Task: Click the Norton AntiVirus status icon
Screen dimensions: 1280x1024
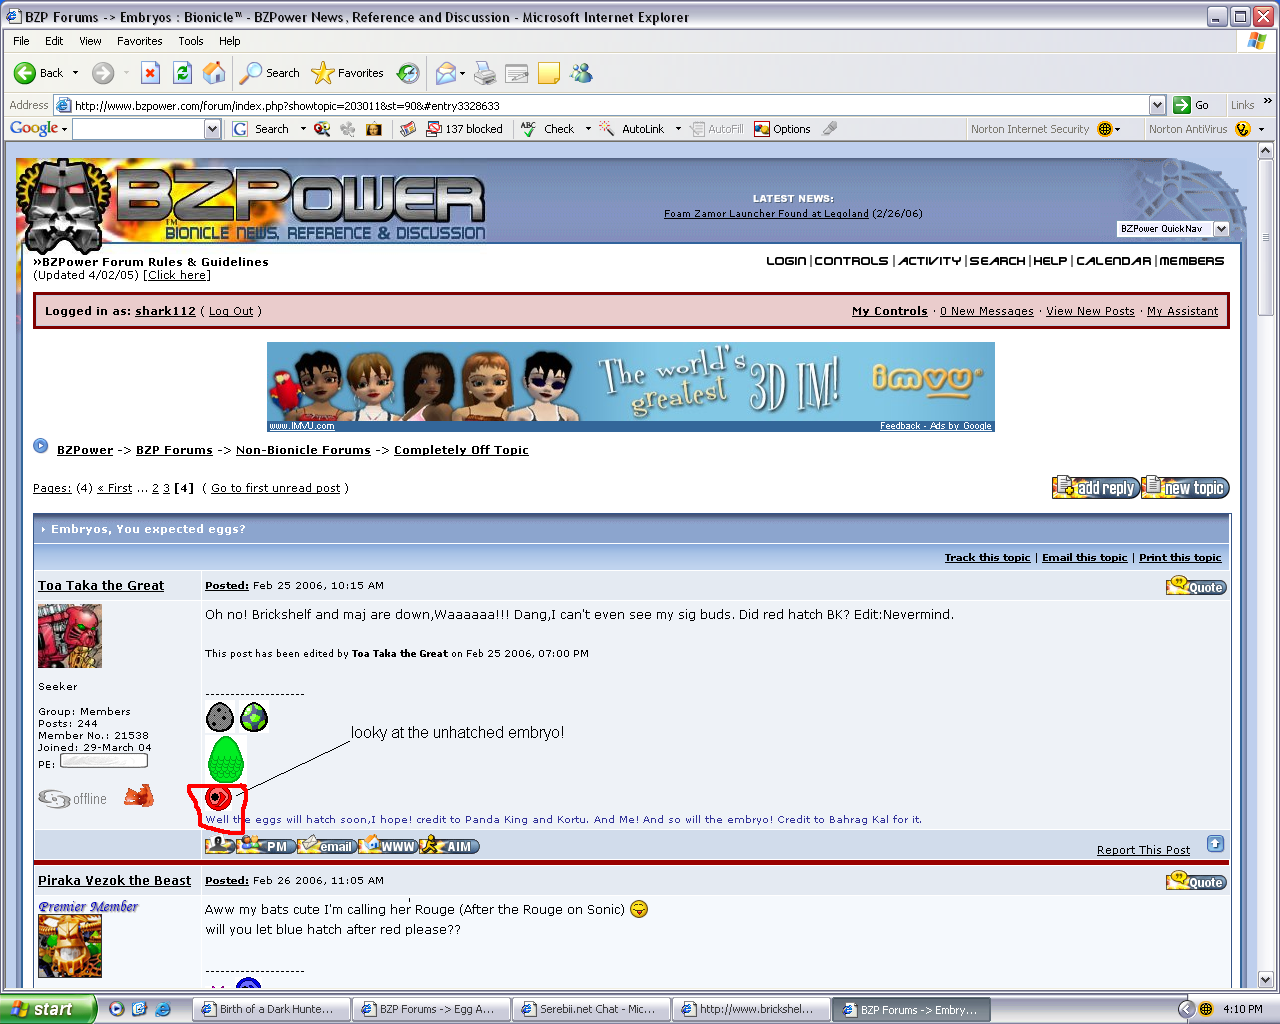Action: 1243,129
